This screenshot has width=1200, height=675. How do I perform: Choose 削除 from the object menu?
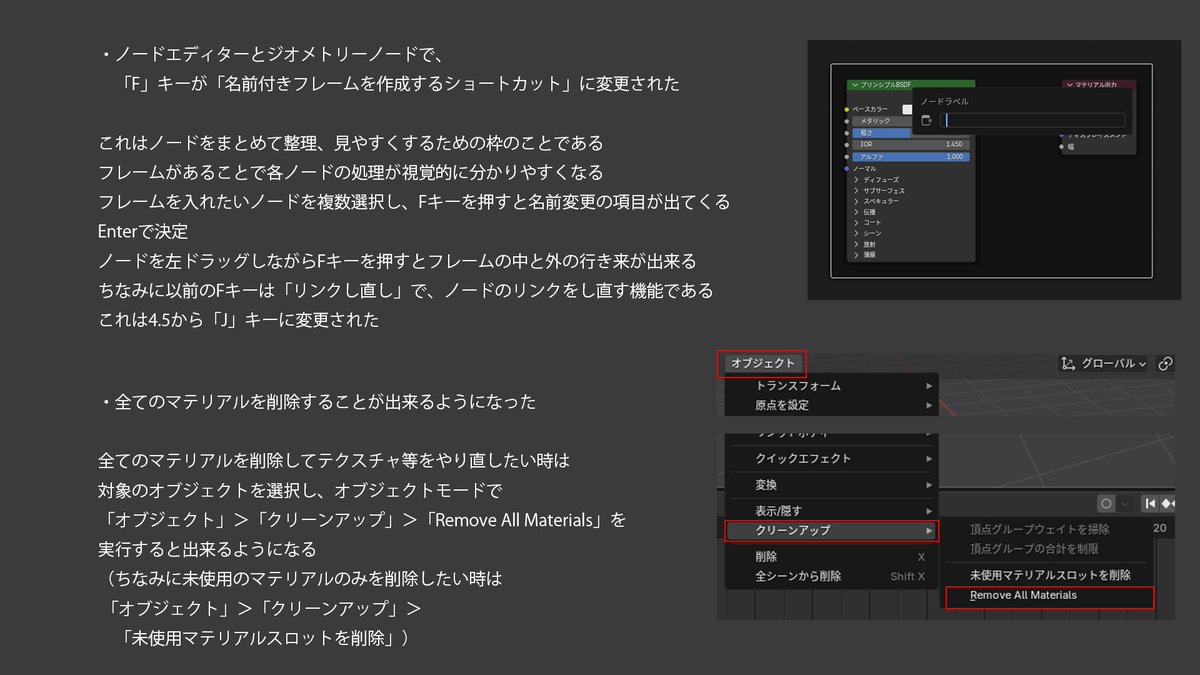pos(832,557)
